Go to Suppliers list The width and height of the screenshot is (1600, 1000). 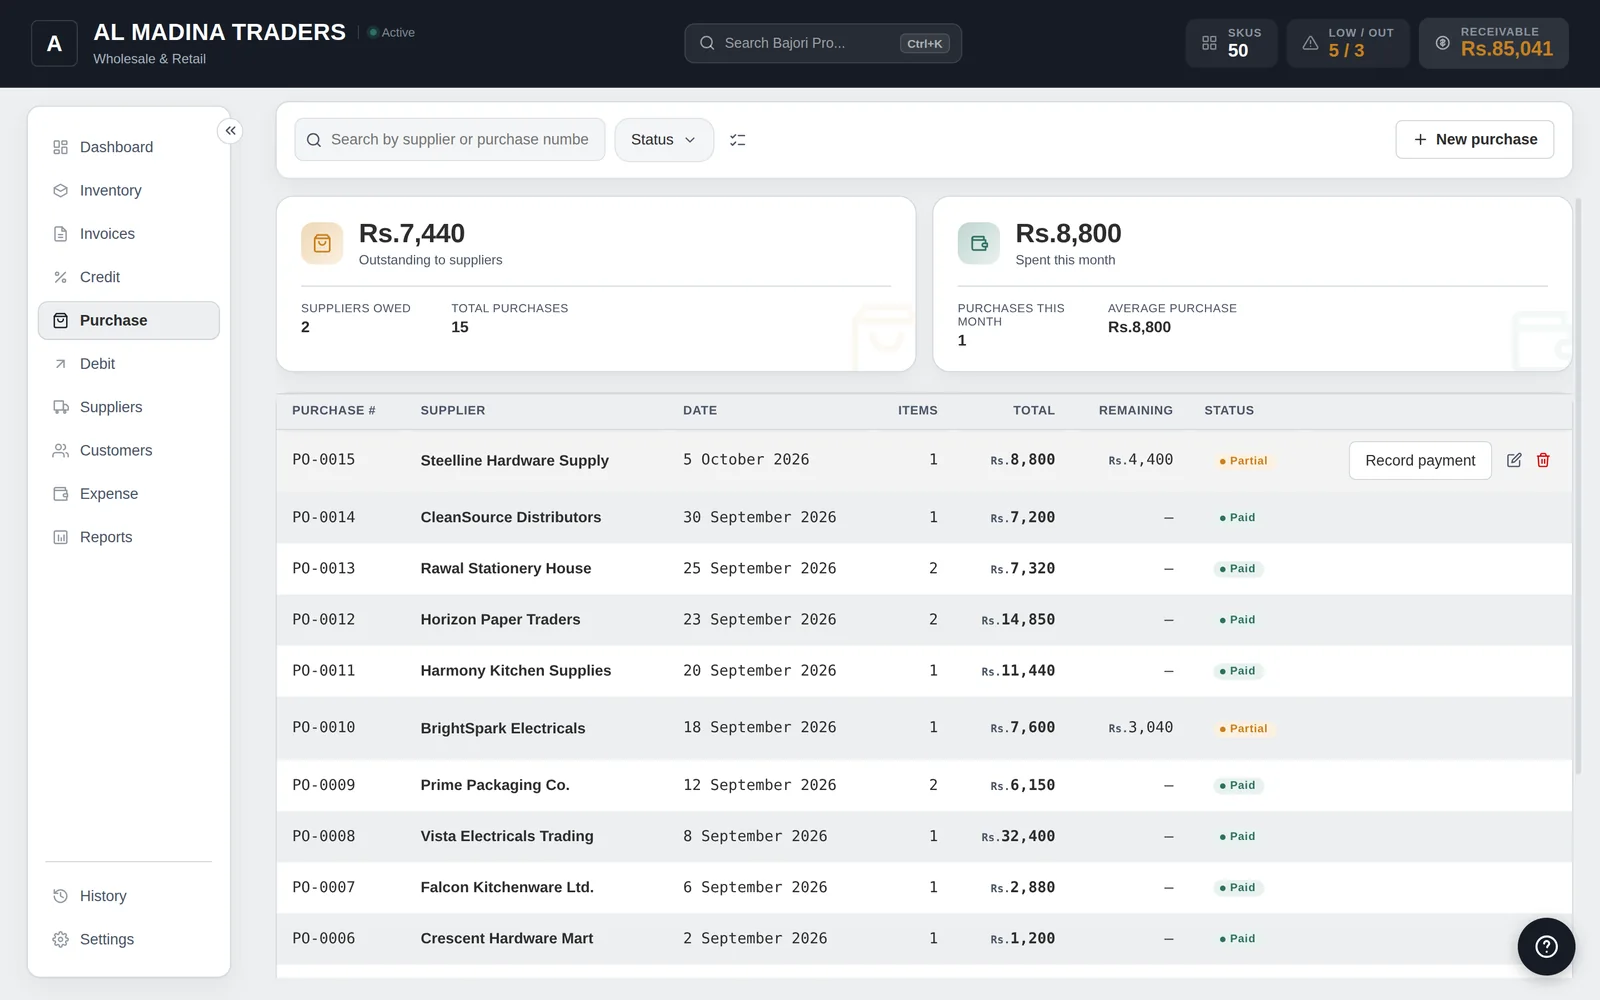[x=129, y=407]
